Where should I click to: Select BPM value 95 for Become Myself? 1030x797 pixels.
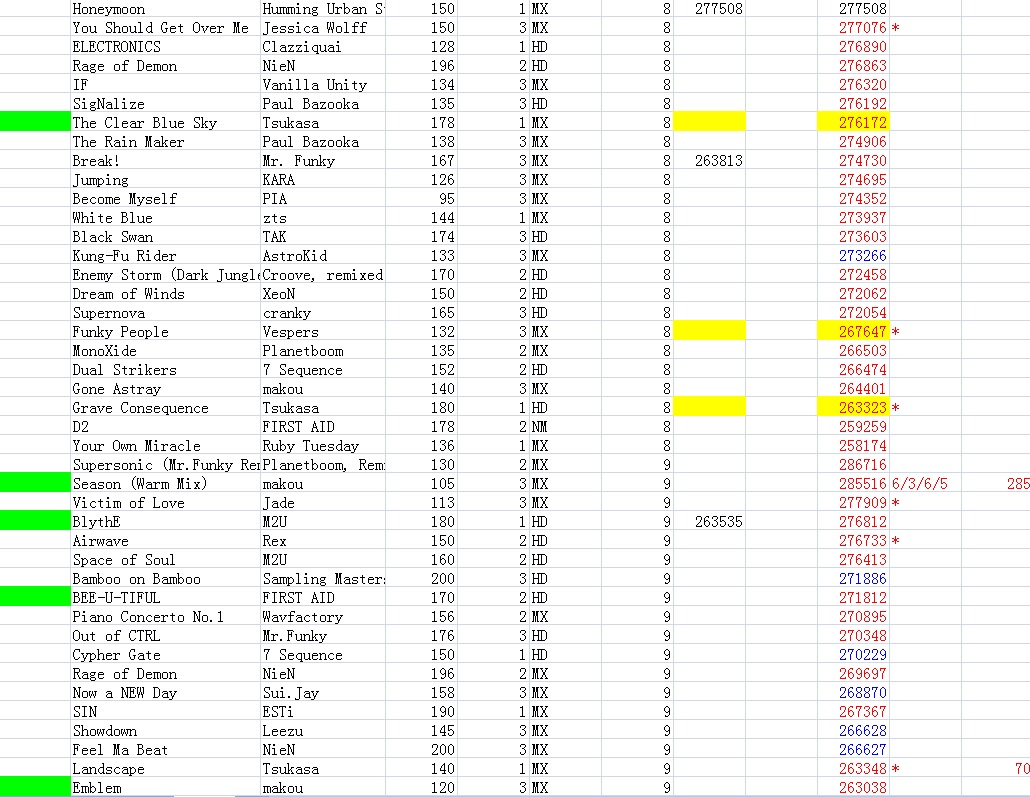click(x=421, y=199)
